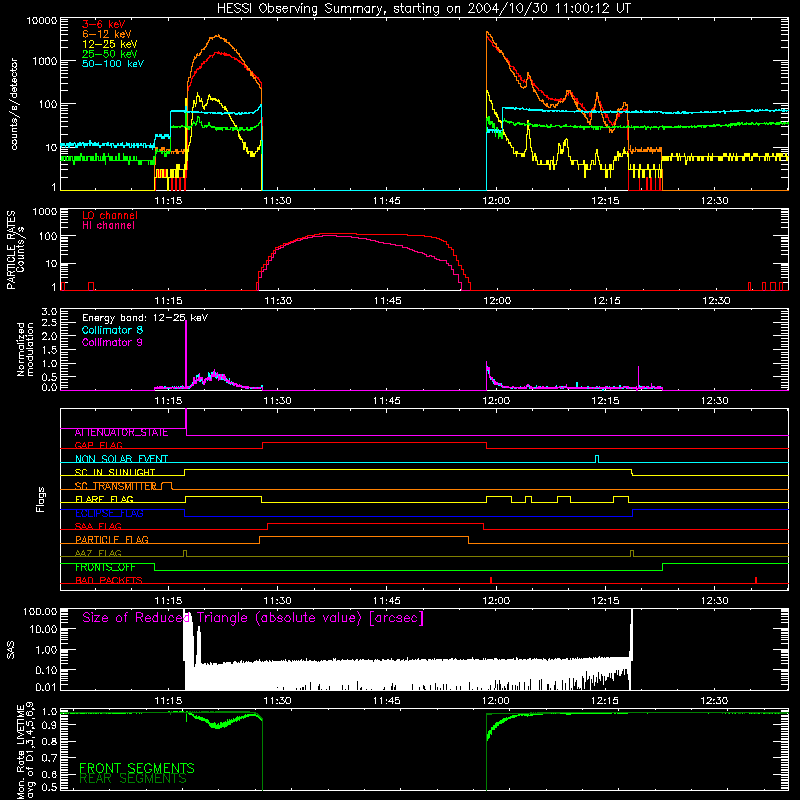Screen dimensions: 800x800
Task: Select the '50-100 keV' legend label
Action: pyautogui.click(x=113, y=64)
